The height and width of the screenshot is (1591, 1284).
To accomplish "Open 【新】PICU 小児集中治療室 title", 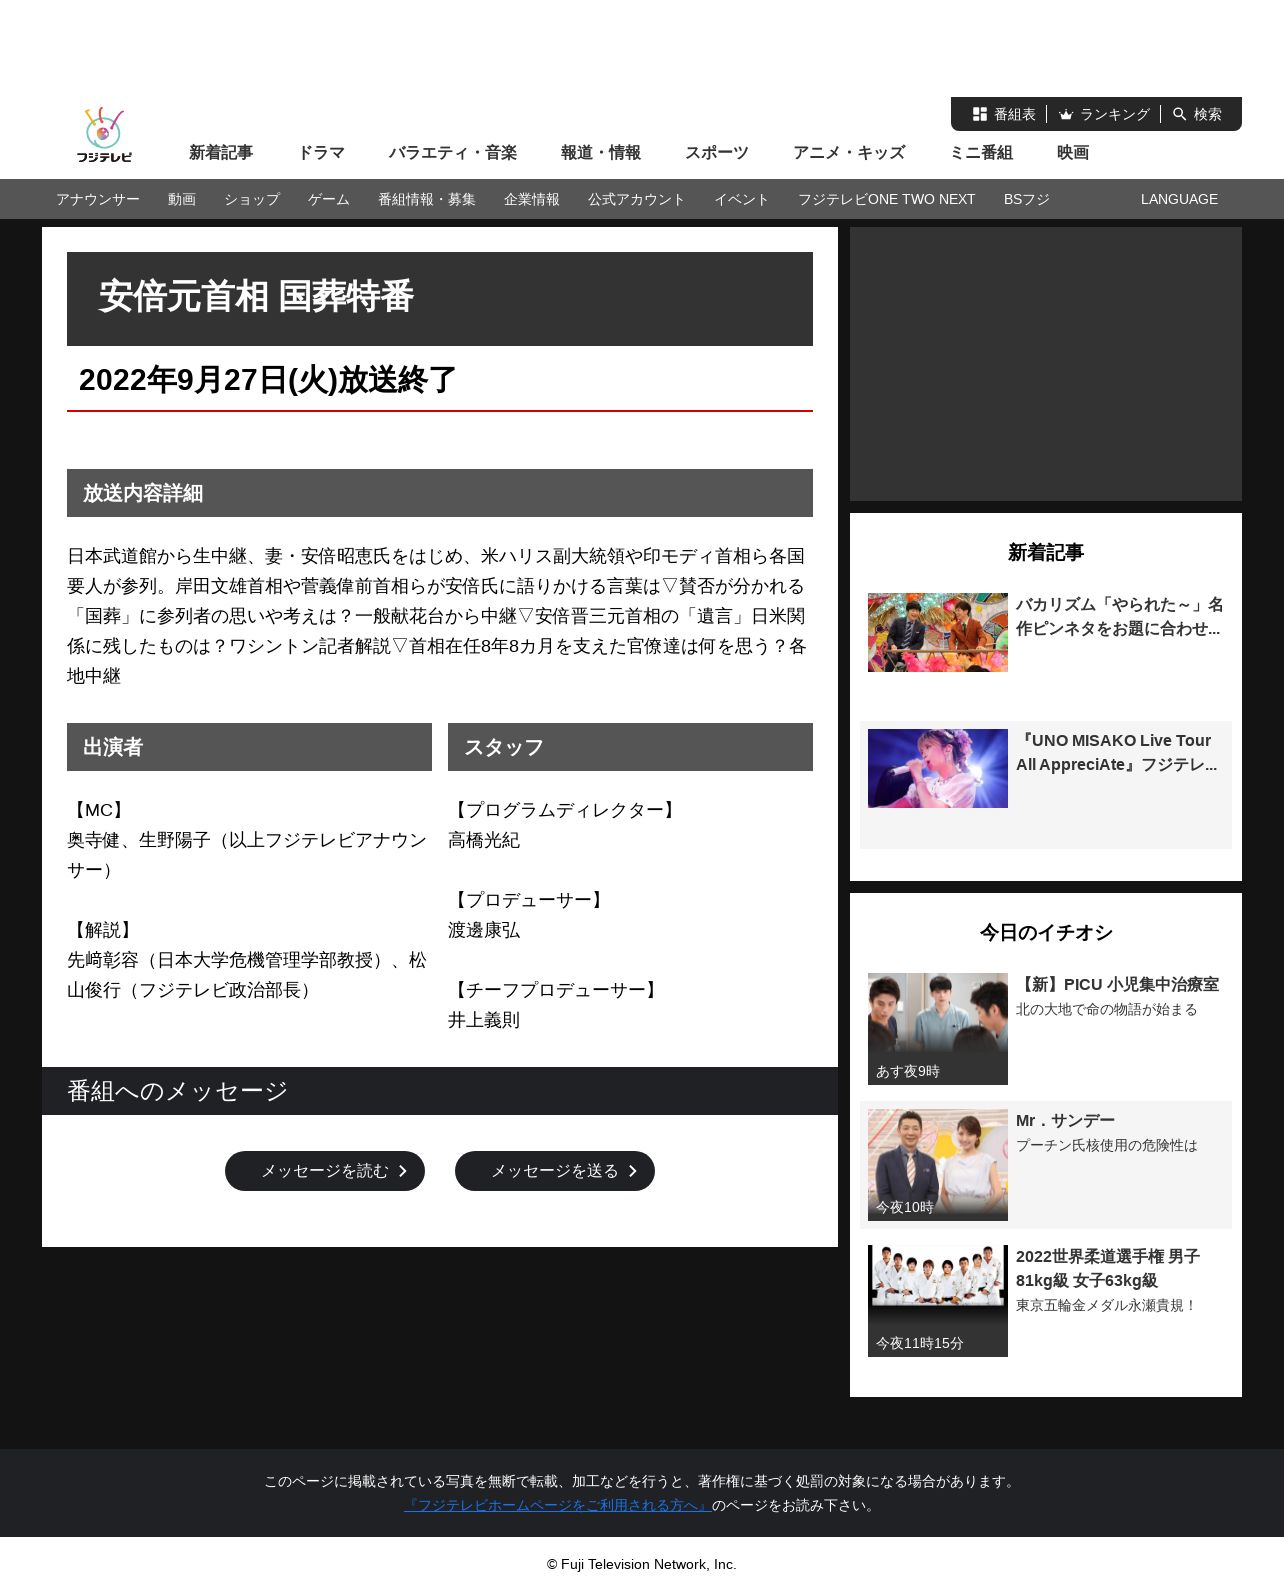I will (1118, 984).
